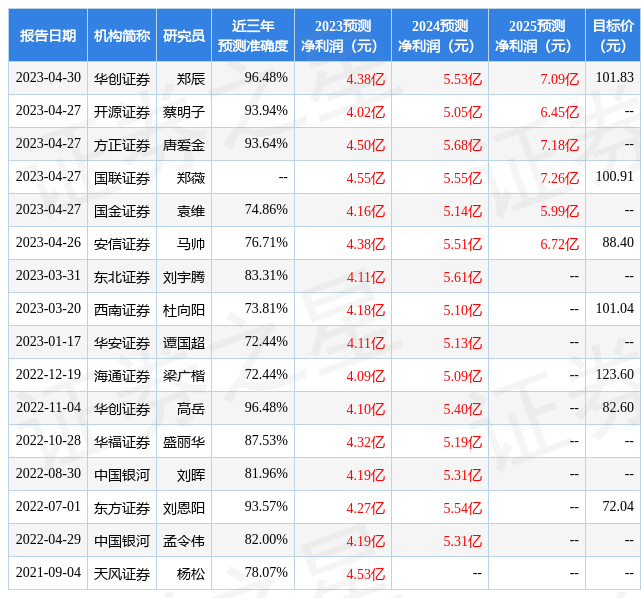Select researcher 郑辰
641x598 pixels.
click(191, 78)
